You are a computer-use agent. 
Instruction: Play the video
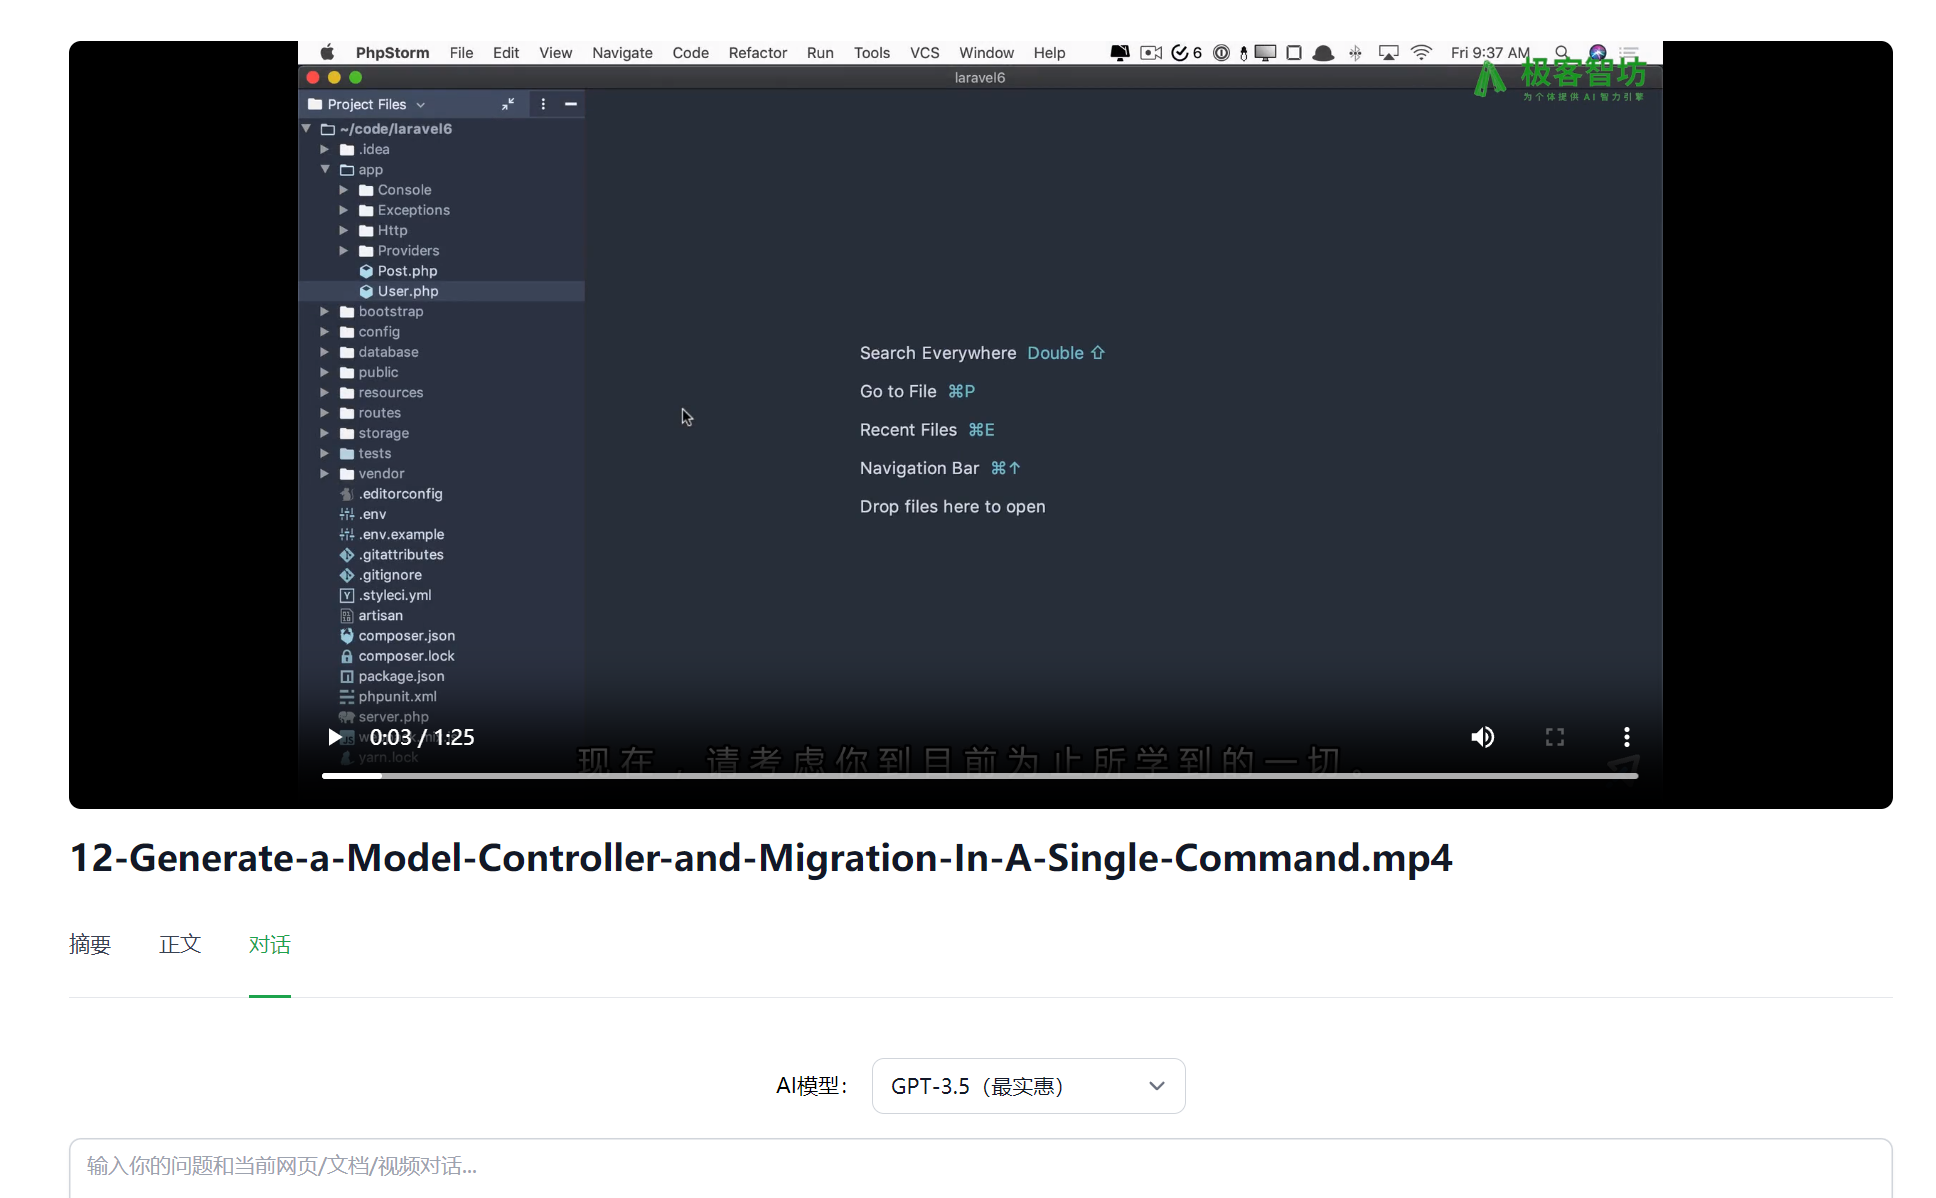[x=335, y=737]
